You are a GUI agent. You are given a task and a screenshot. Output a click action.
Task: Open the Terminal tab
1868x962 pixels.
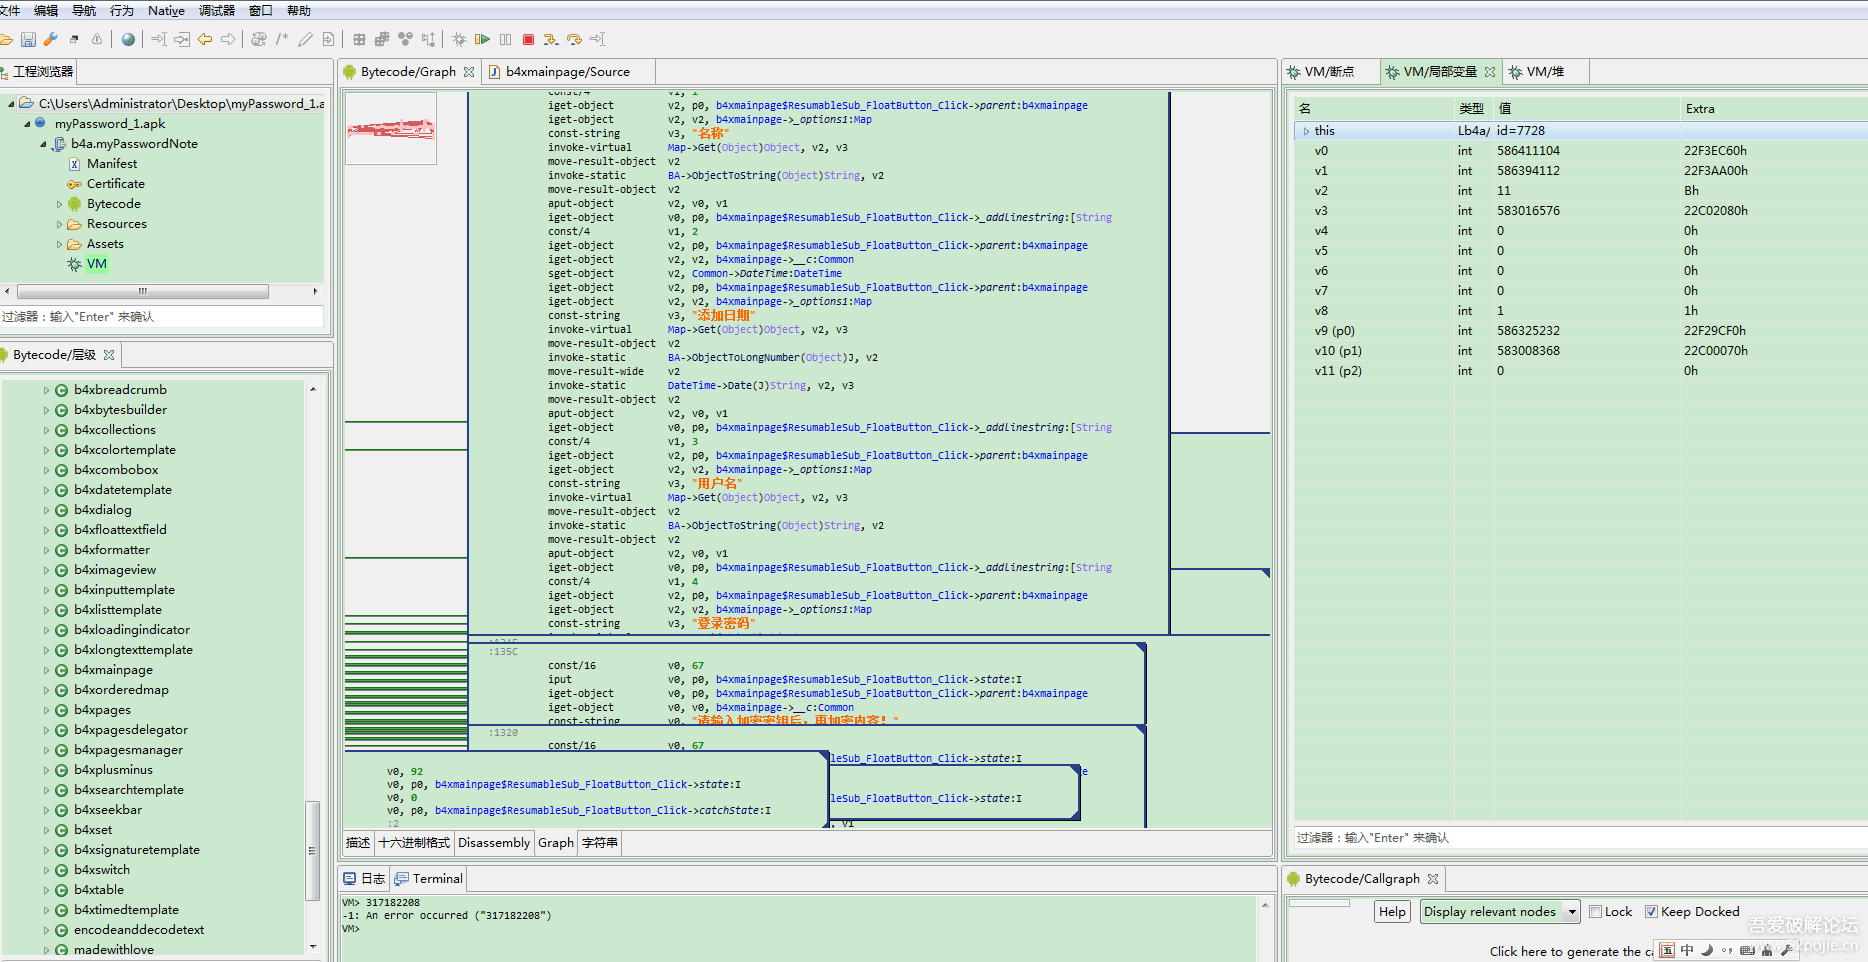point(429,879)
